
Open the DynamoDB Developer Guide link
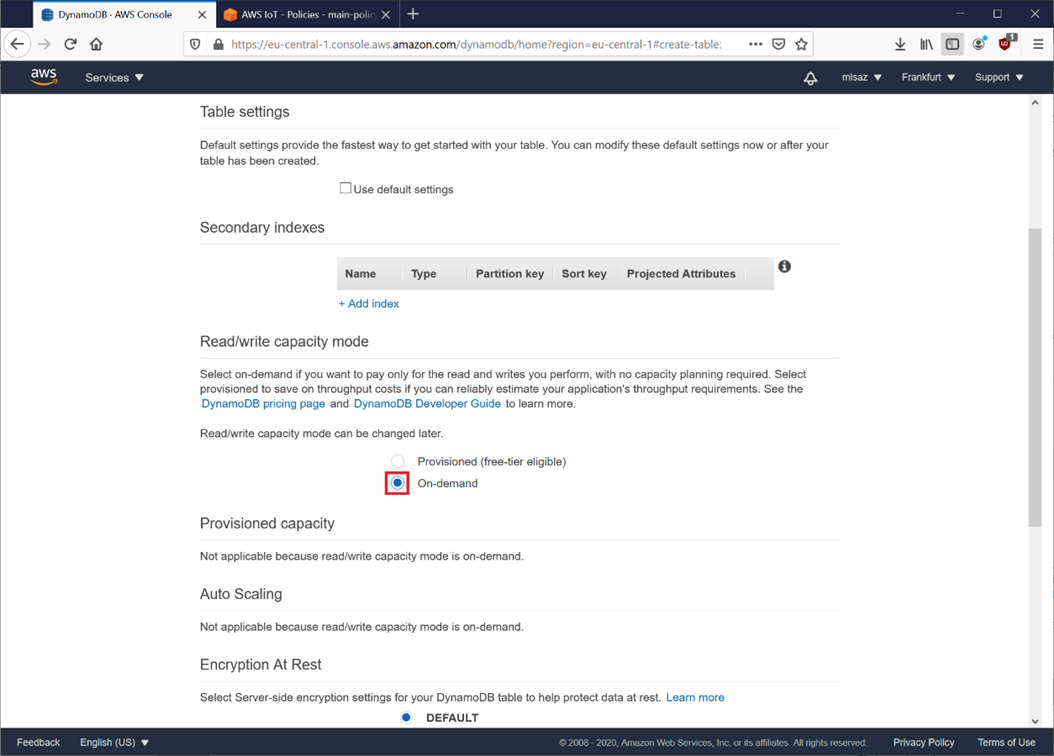tap(427, 403)
